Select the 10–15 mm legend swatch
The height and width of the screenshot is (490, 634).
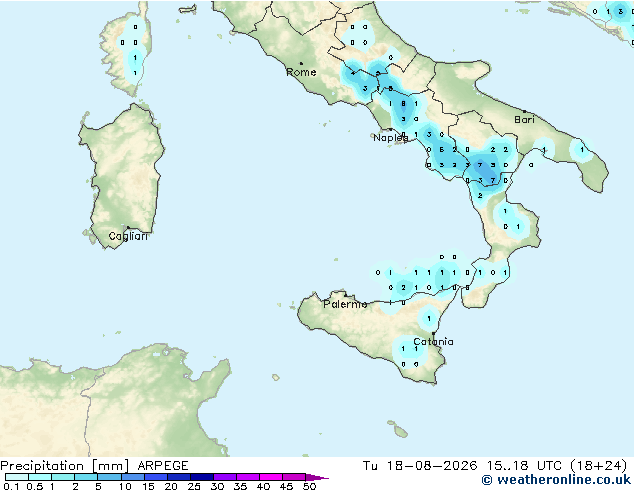133,477
